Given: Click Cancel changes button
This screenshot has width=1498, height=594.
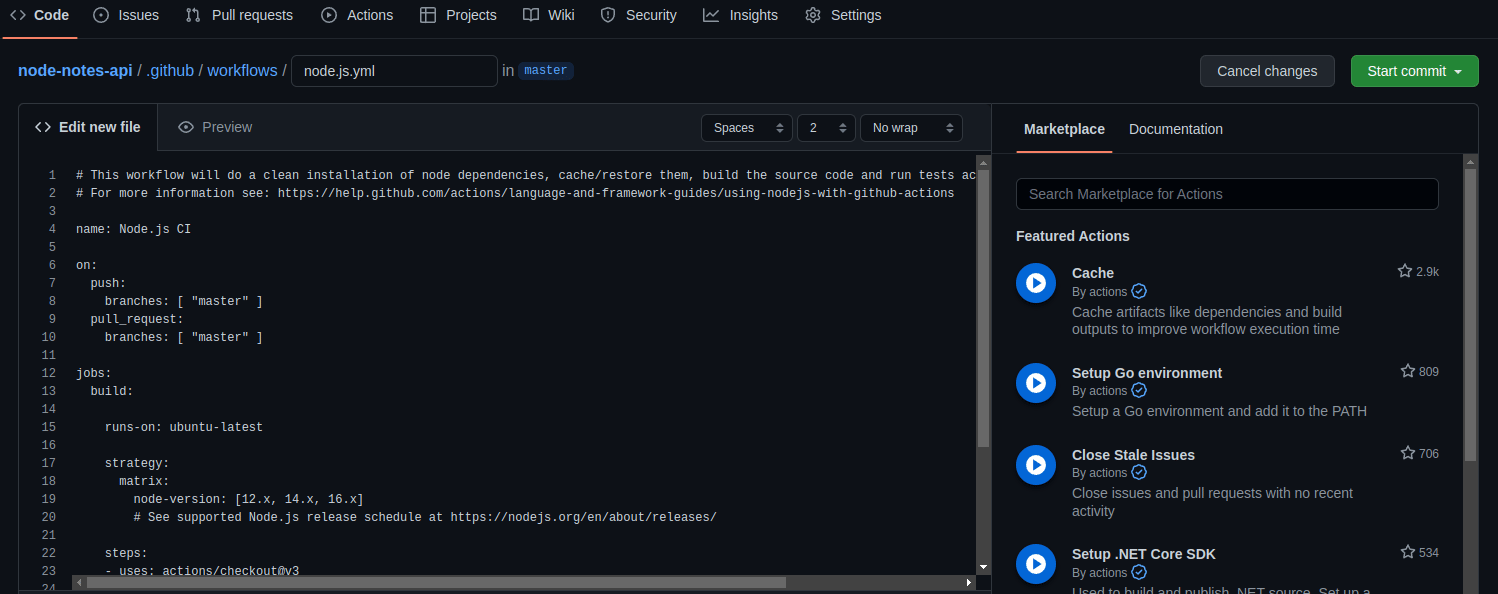Looking at the screenshot, I should 1267,71.
